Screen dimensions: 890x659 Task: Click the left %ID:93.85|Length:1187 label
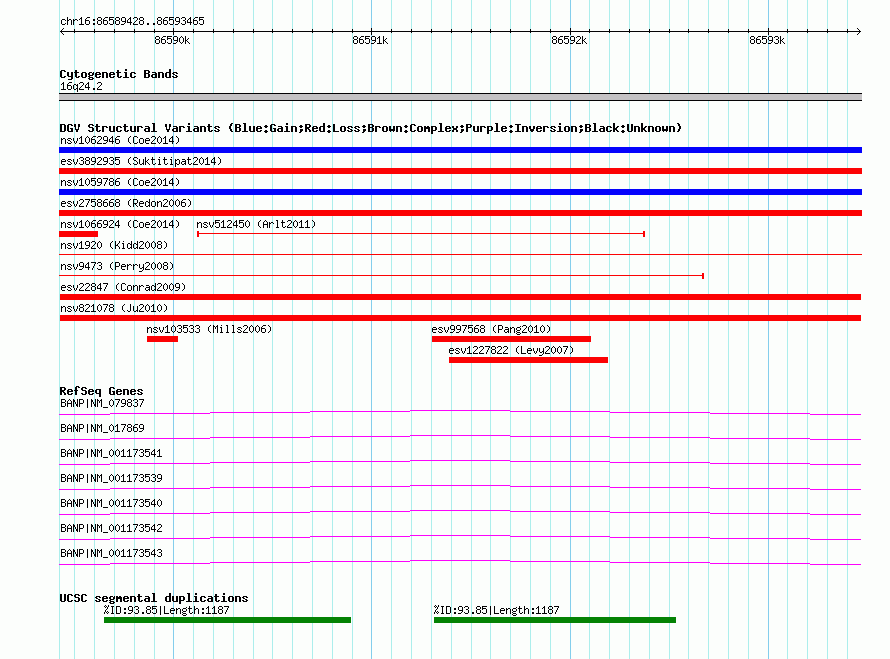[x=166, y=610]
